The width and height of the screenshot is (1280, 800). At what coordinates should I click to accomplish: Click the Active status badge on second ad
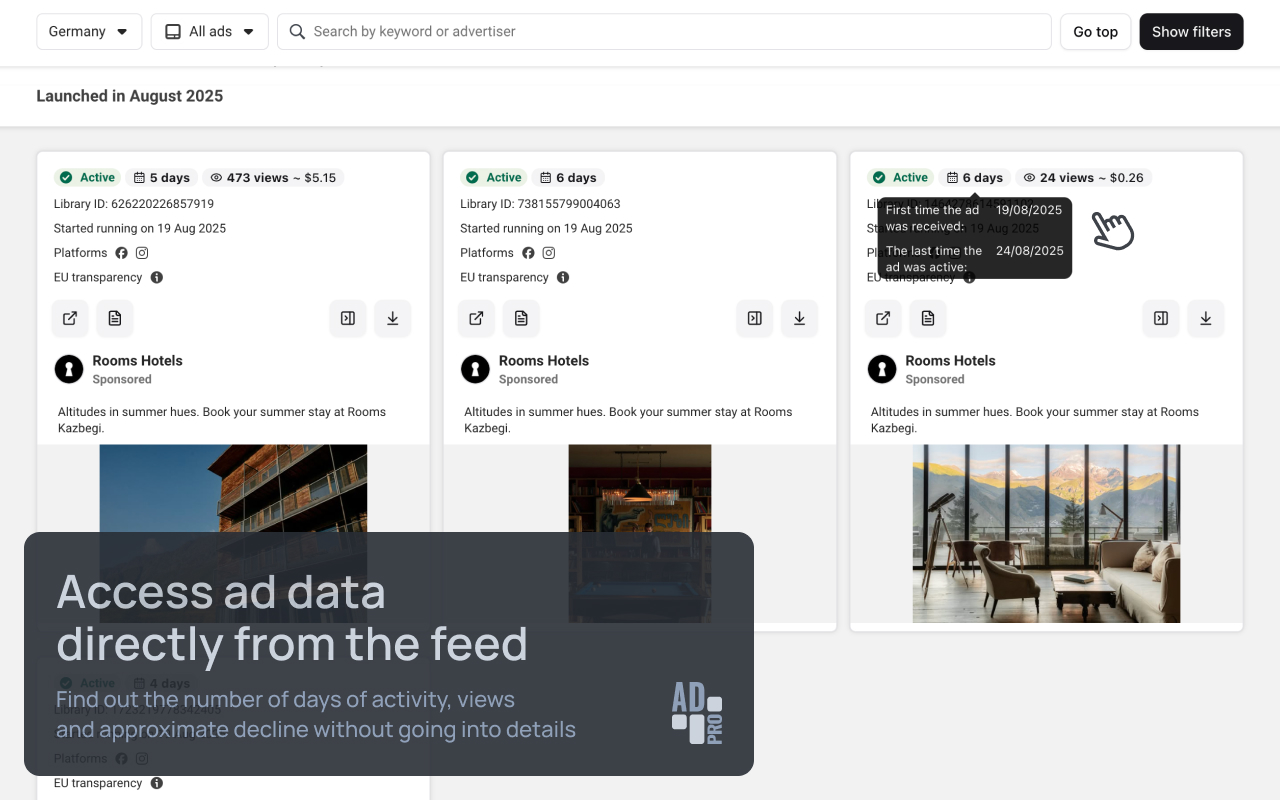494,178
